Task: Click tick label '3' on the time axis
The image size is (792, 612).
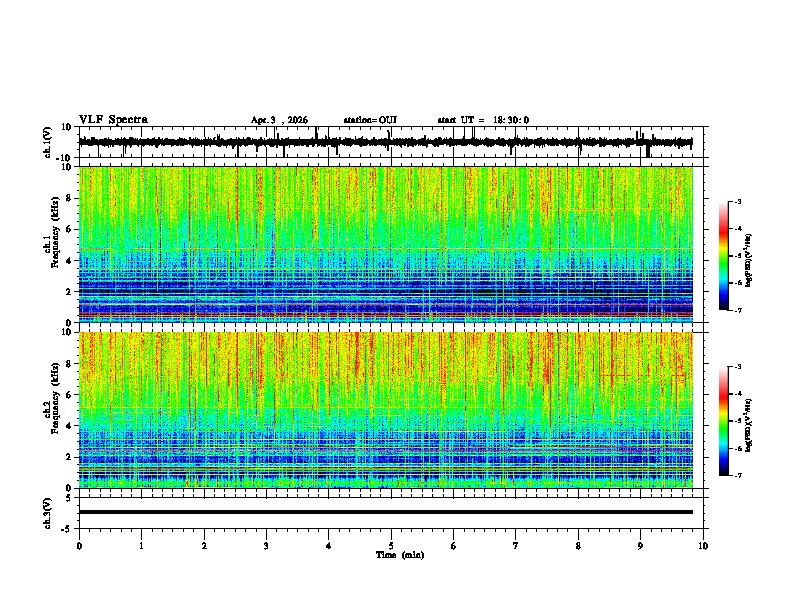Action: pos(266,546)
